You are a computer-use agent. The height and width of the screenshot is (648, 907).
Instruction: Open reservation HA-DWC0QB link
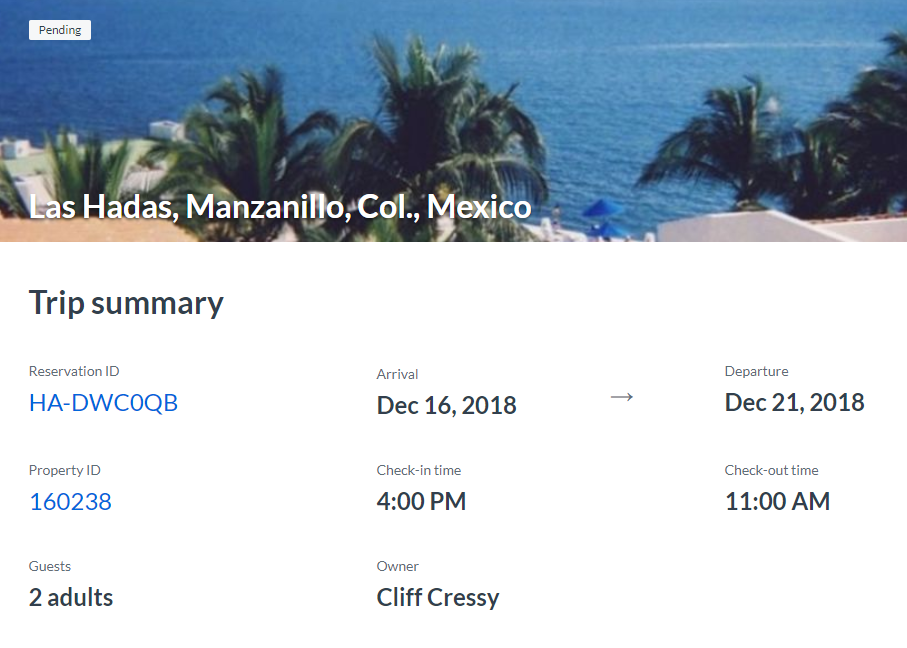[104, 403]
